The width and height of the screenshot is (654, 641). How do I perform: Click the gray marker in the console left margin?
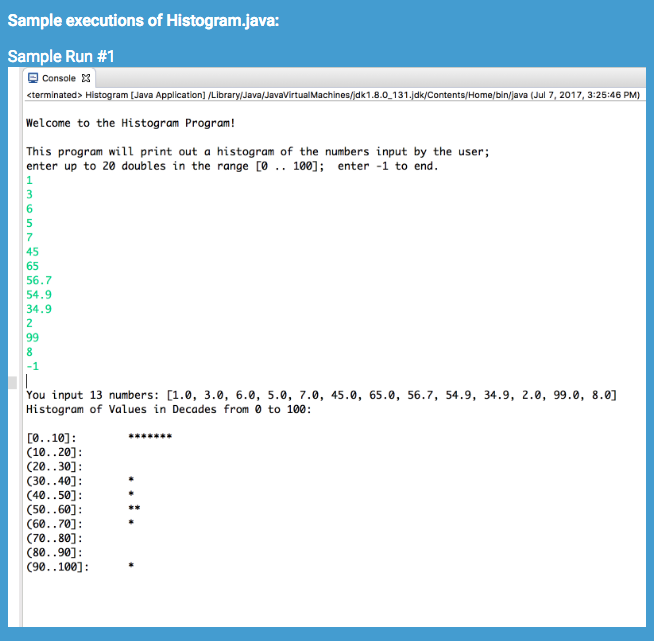[x=13, y=382]
